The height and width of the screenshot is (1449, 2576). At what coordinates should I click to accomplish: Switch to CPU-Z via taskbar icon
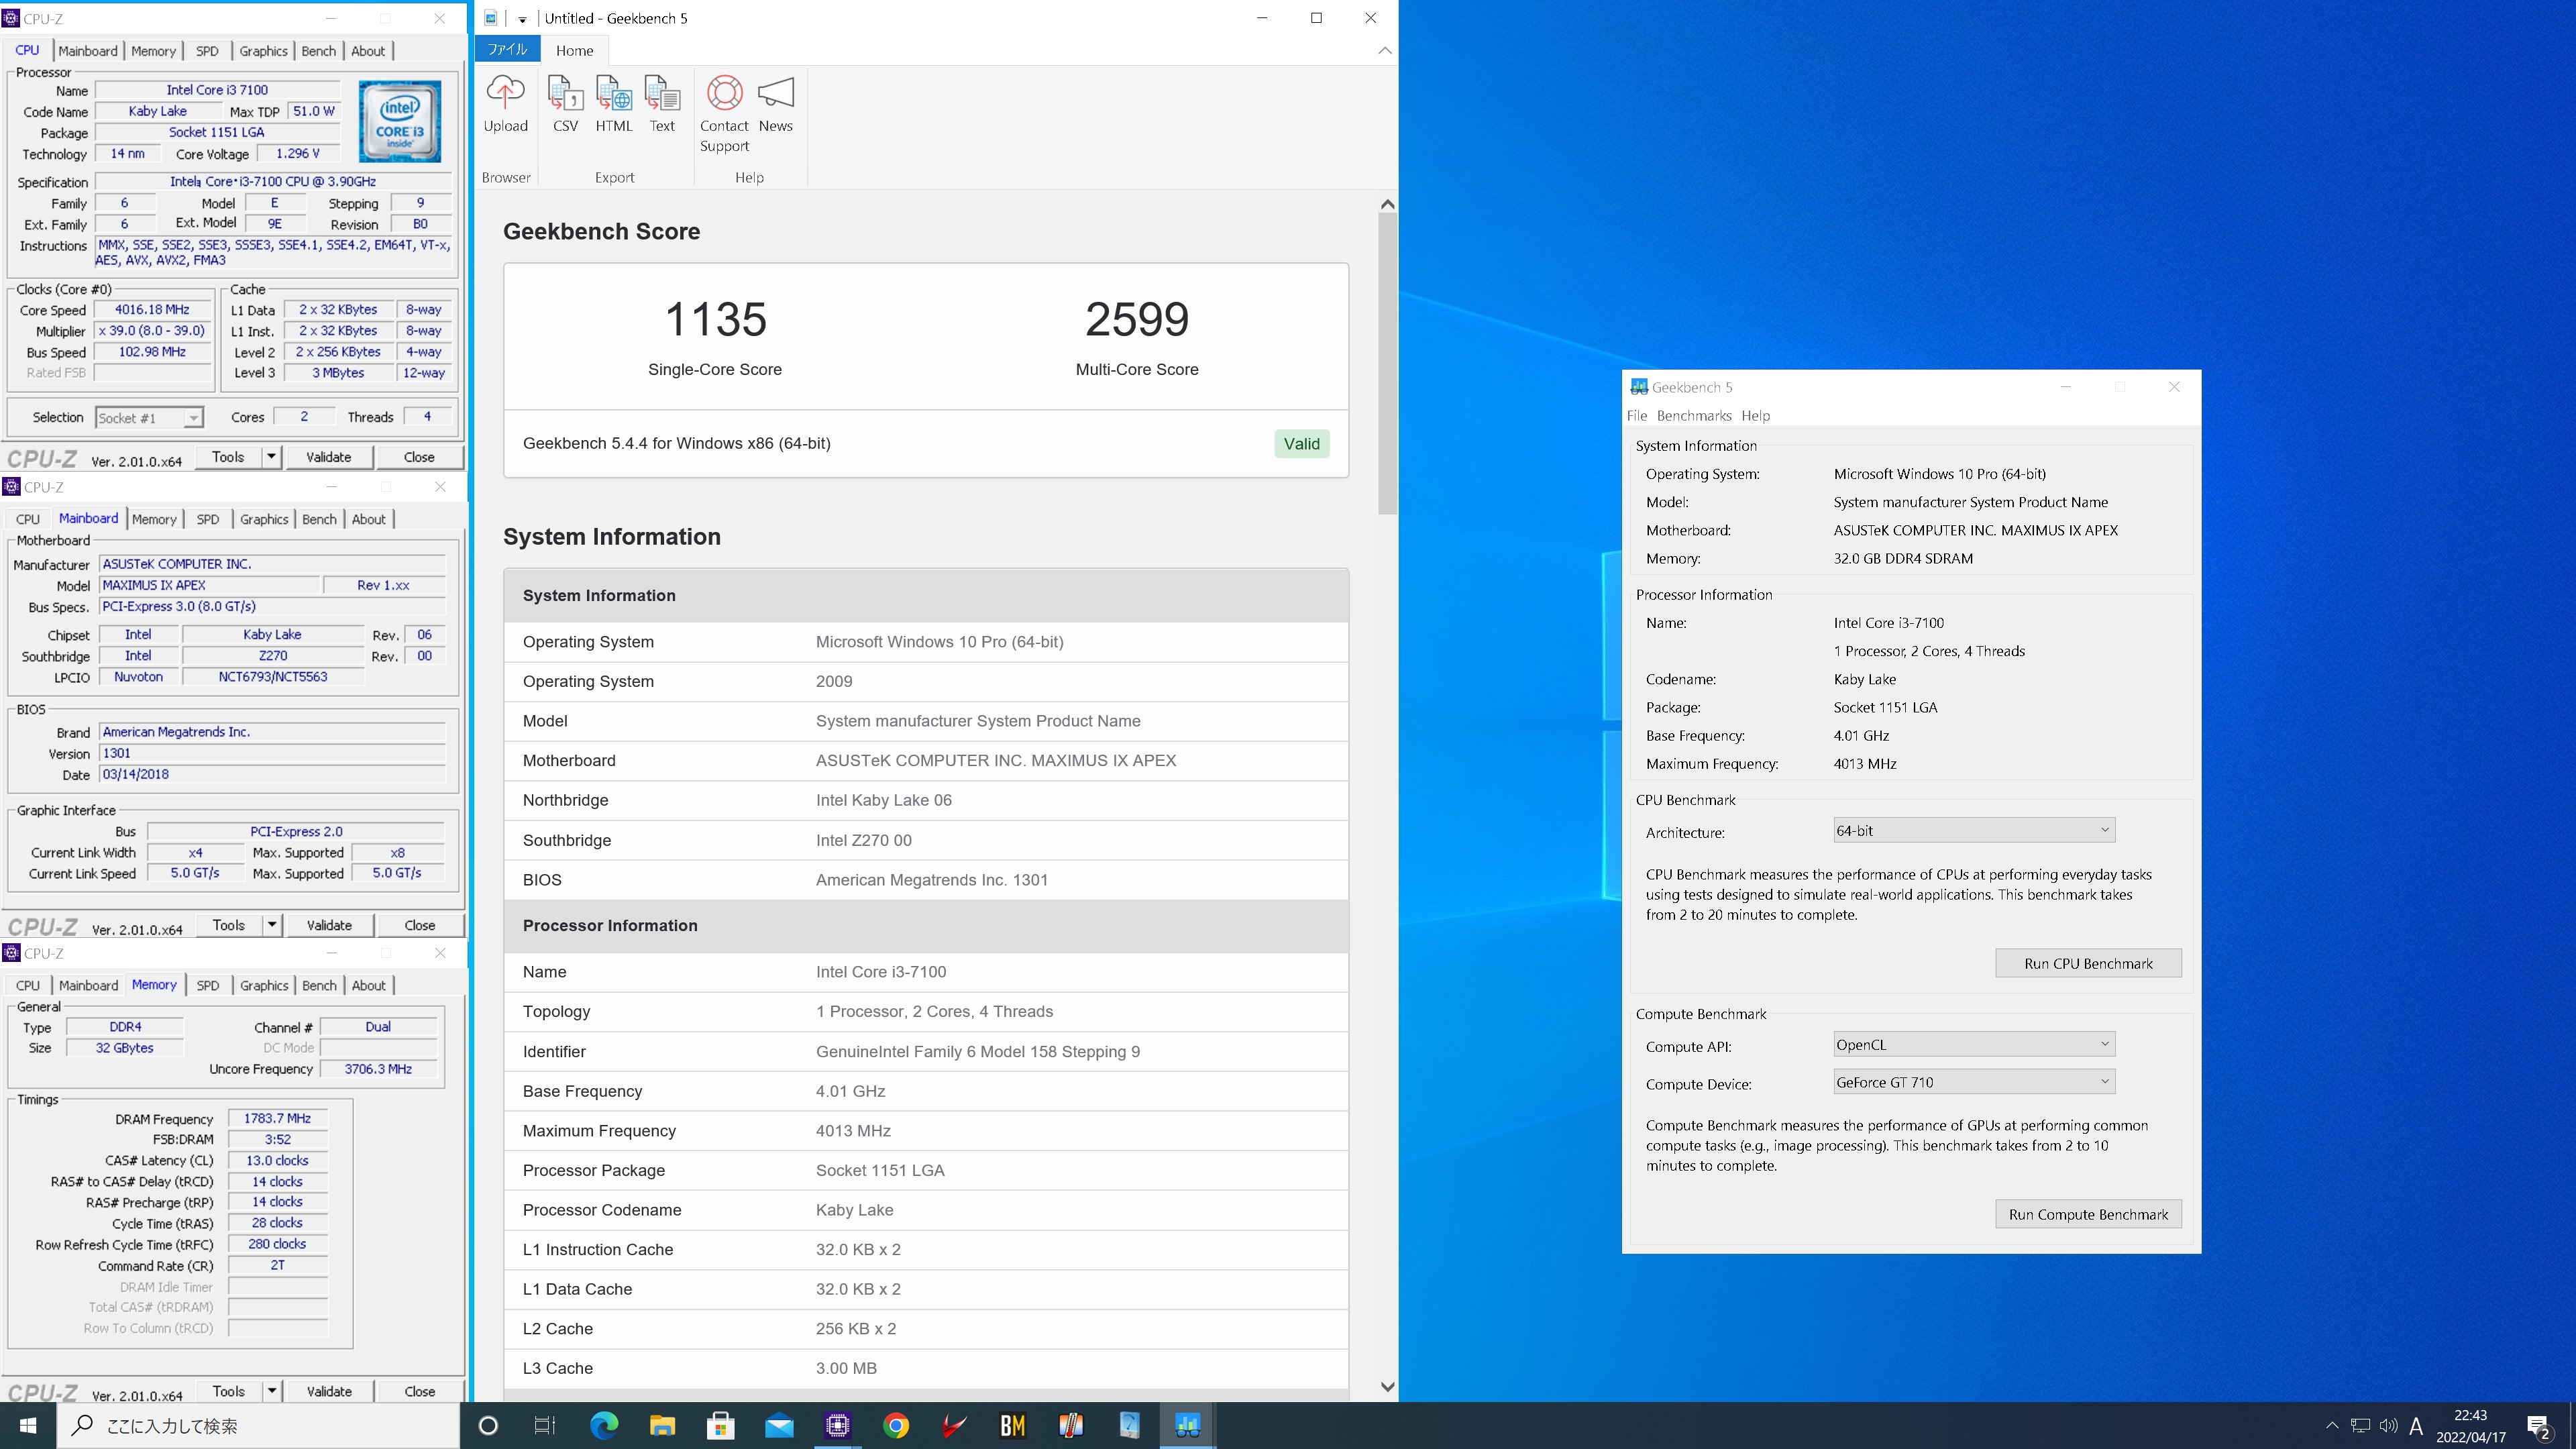pyautogui.click(x=837, y=1426)
